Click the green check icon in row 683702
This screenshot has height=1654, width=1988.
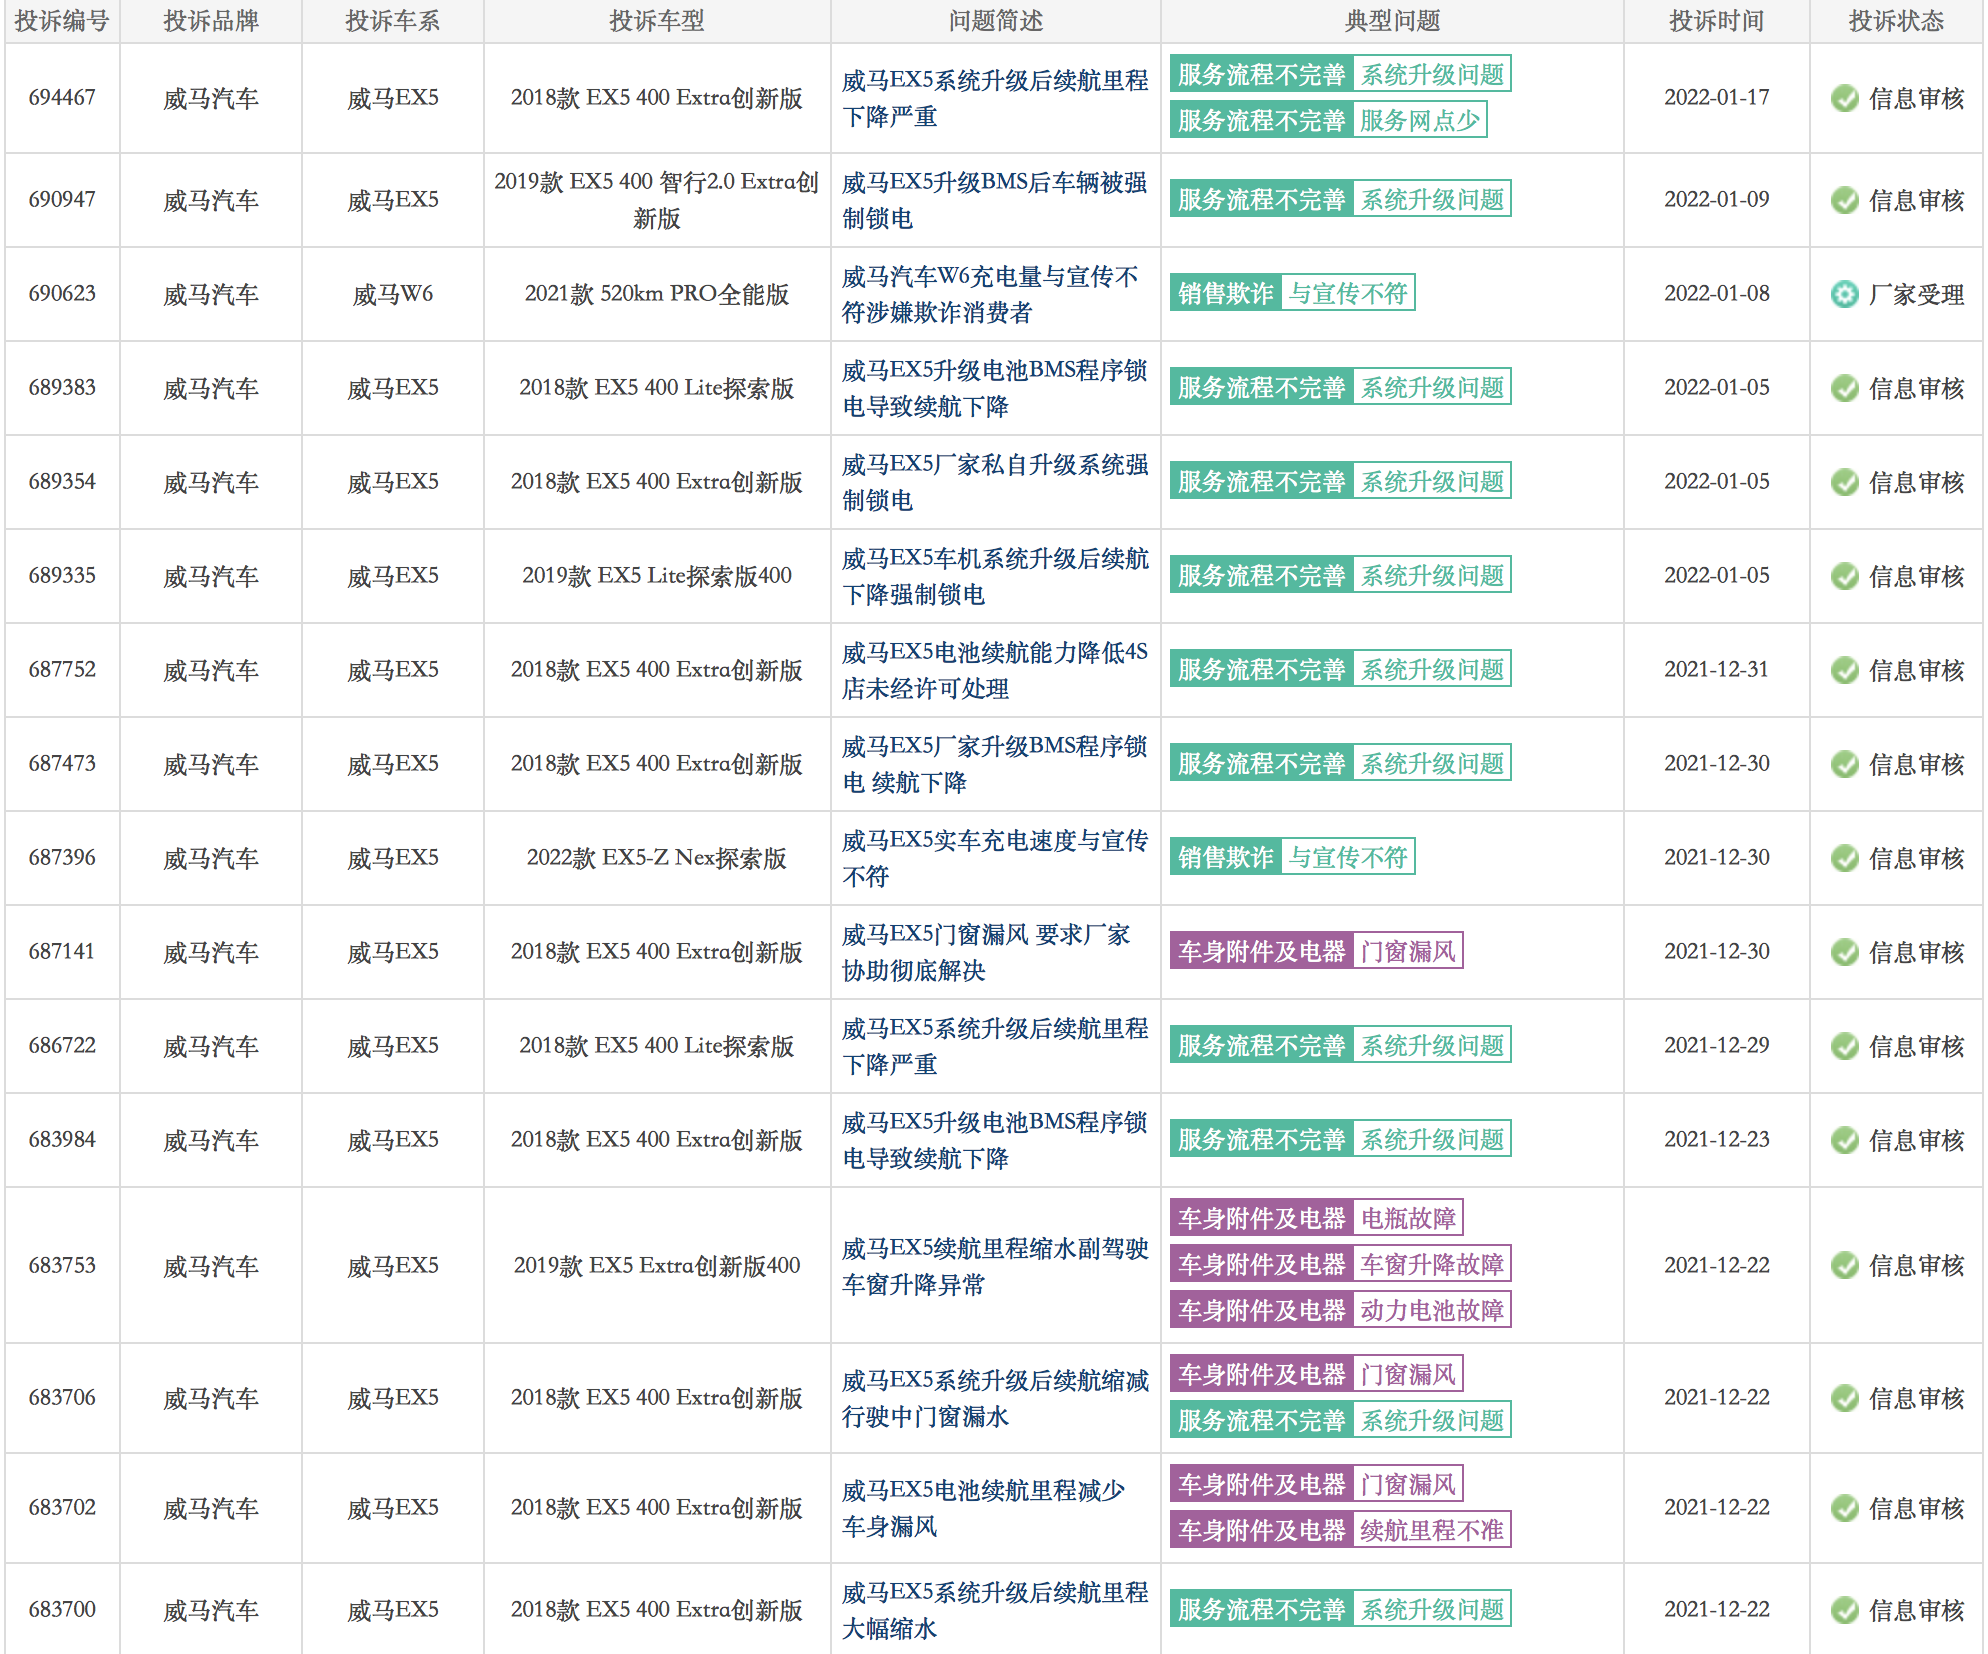(x=1844, y=1508)
